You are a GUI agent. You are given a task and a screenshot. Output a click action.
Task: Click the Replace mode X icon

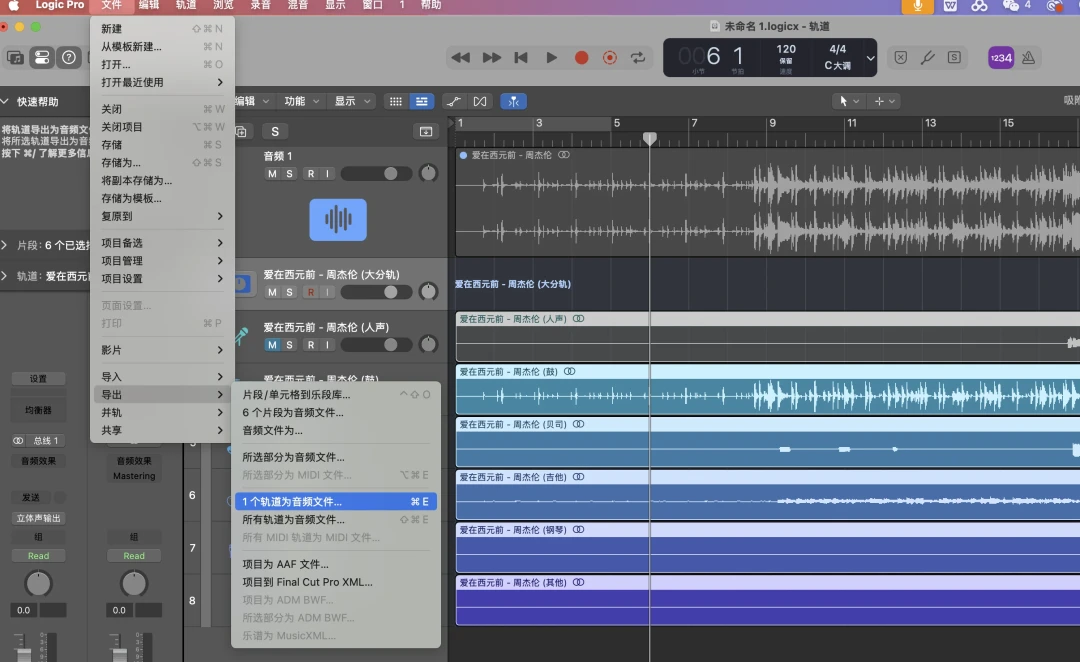pyautogui.click(x=900, y=58)
